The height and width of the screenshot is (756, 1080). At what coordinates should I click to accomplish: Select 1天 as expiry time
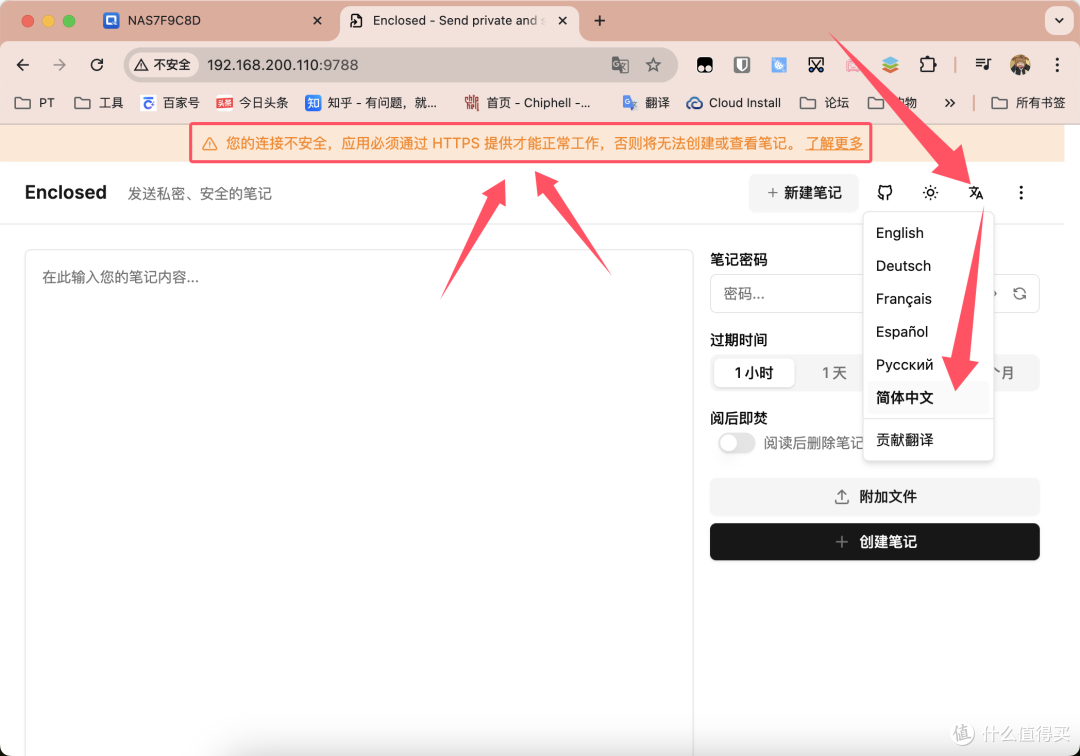(833, 372)
